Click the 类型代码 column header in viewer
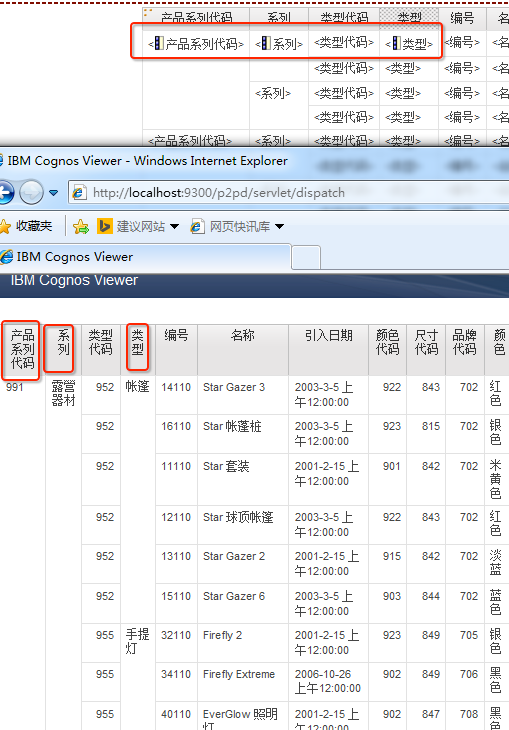This screenshot has height=730, width=509. [101, 350]
